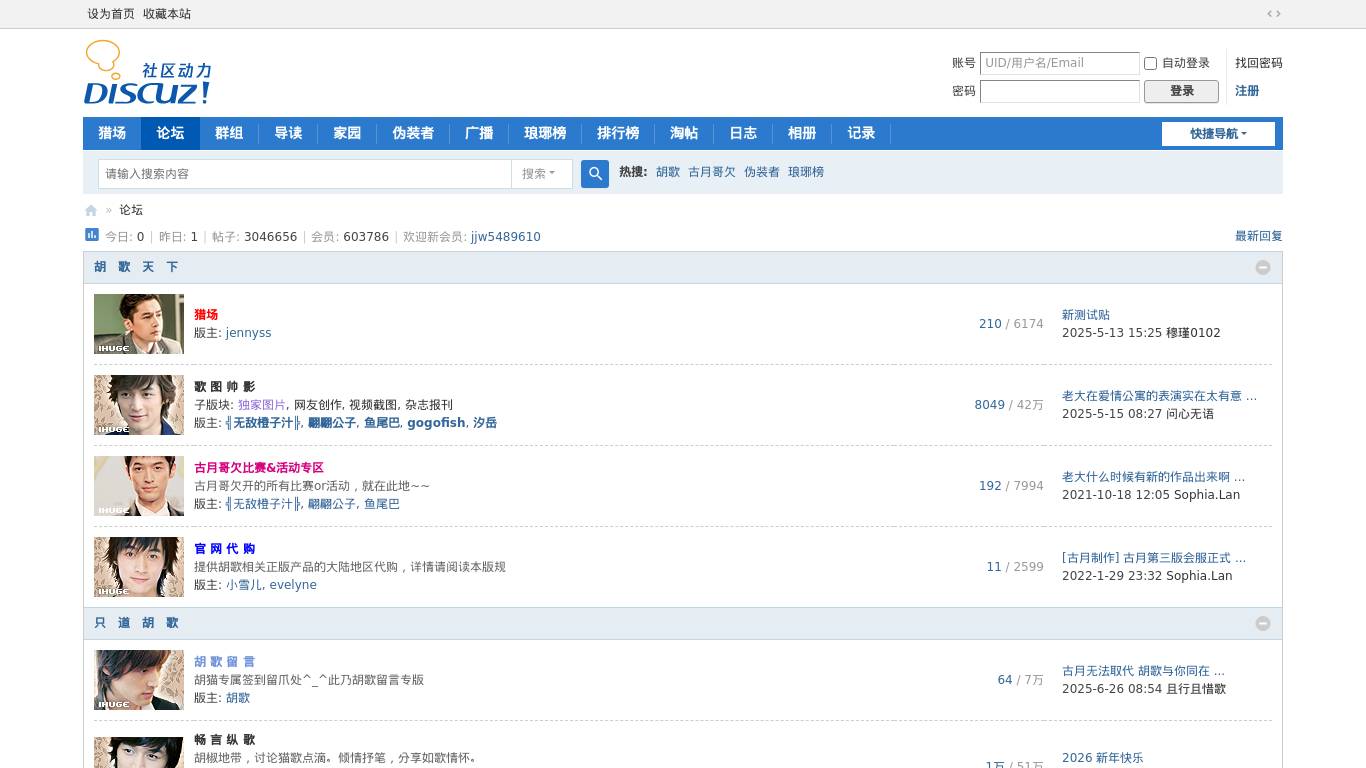
Task: Open the 独家图片 subforum link
Action: point(262,405)
